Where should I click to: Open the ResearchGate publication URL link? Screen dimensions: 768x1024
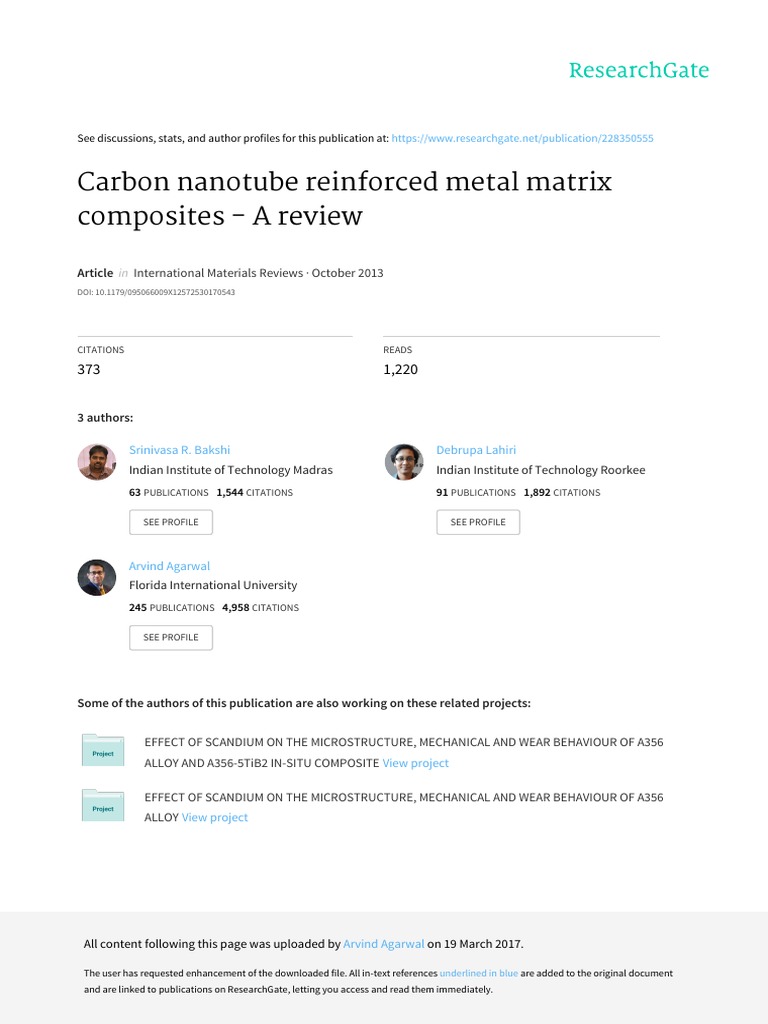pyautogui.click(x=523, y=138)
